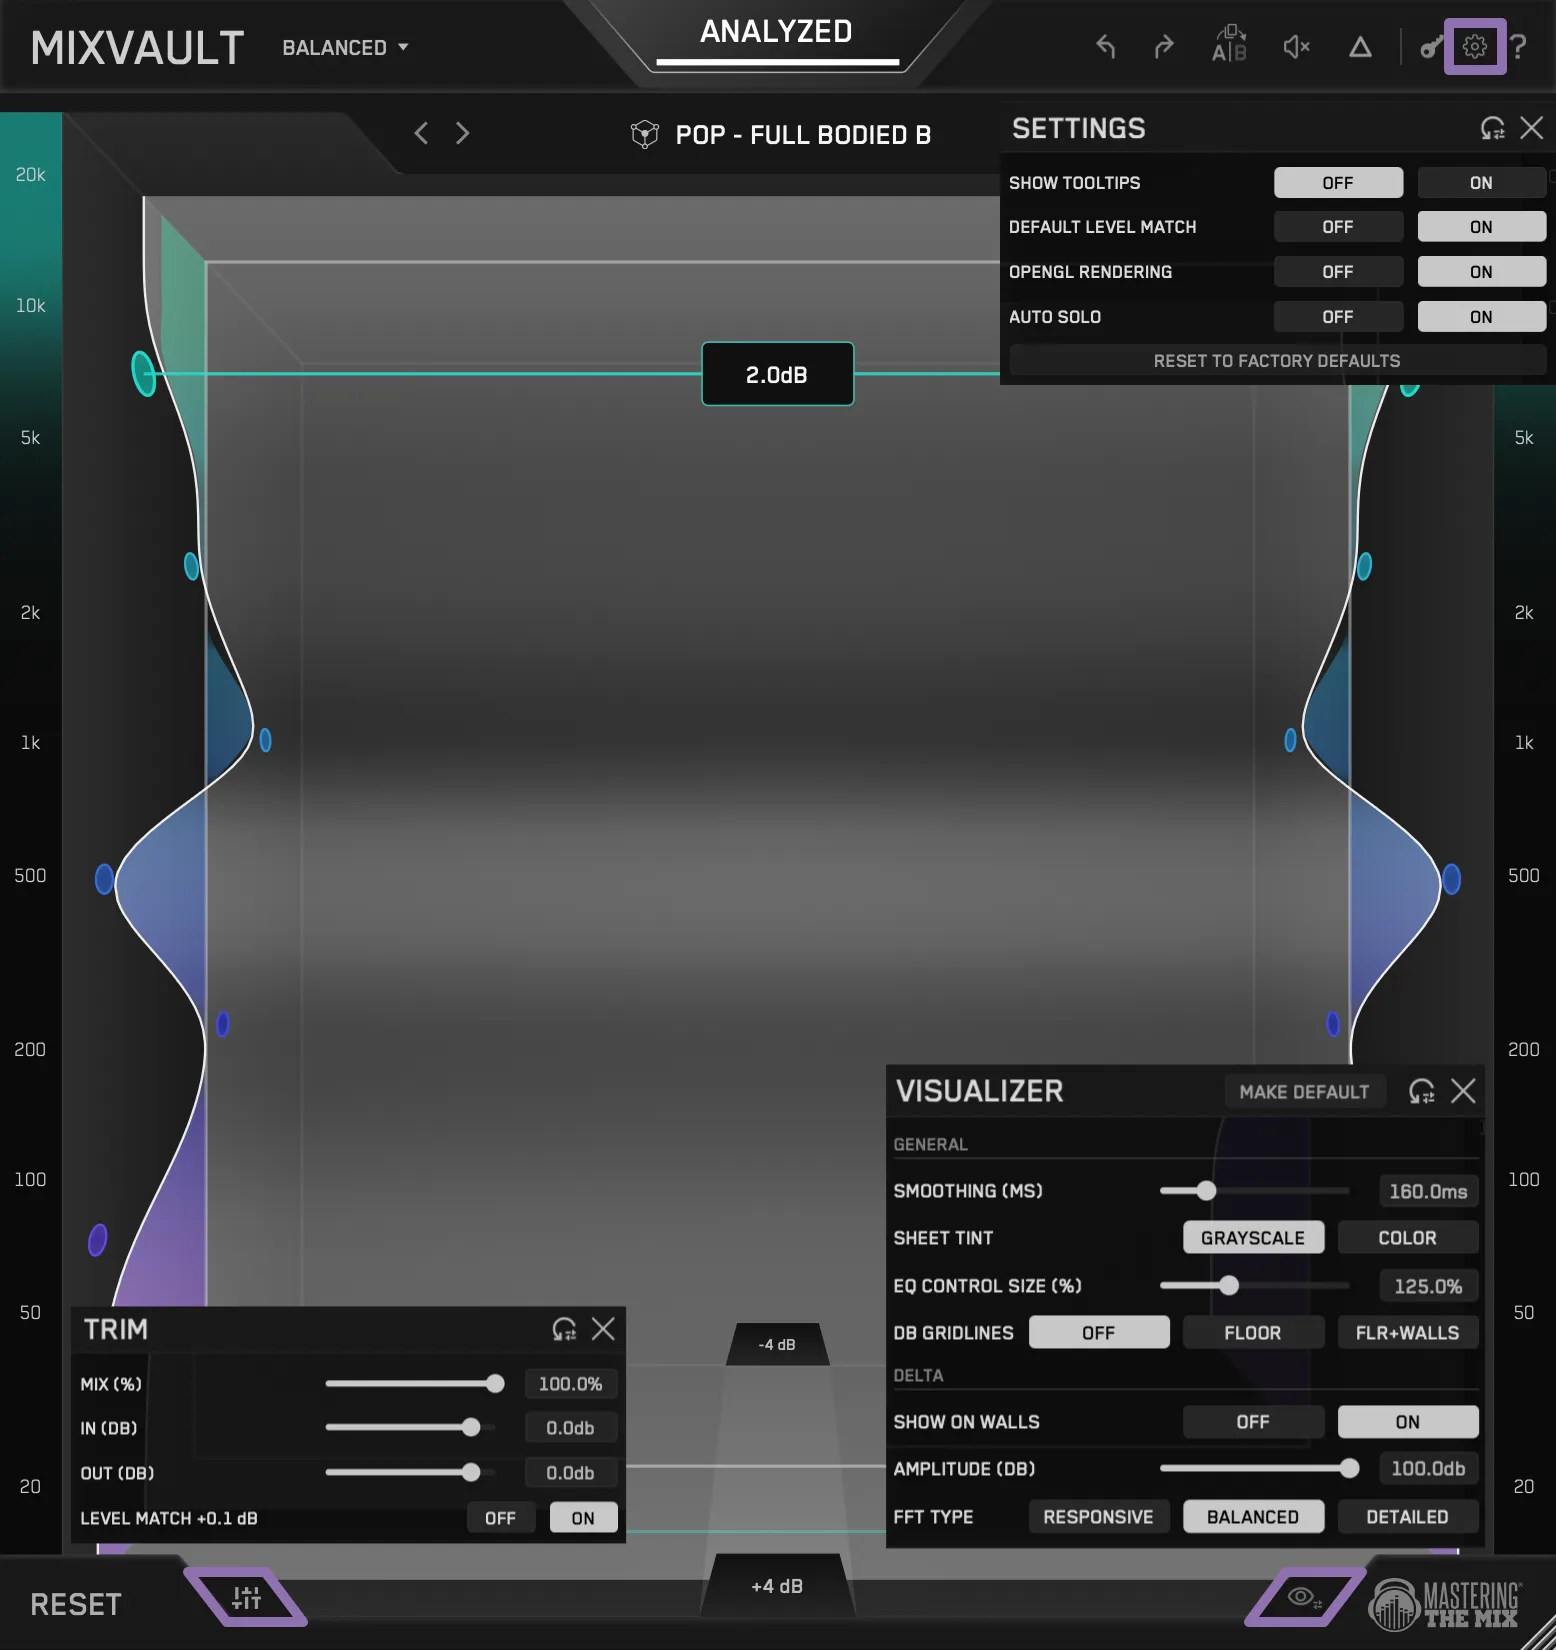Click the delta triangle icon
The height and width of the screenshot is (1650, 1556).
[x=1360, y=47]
